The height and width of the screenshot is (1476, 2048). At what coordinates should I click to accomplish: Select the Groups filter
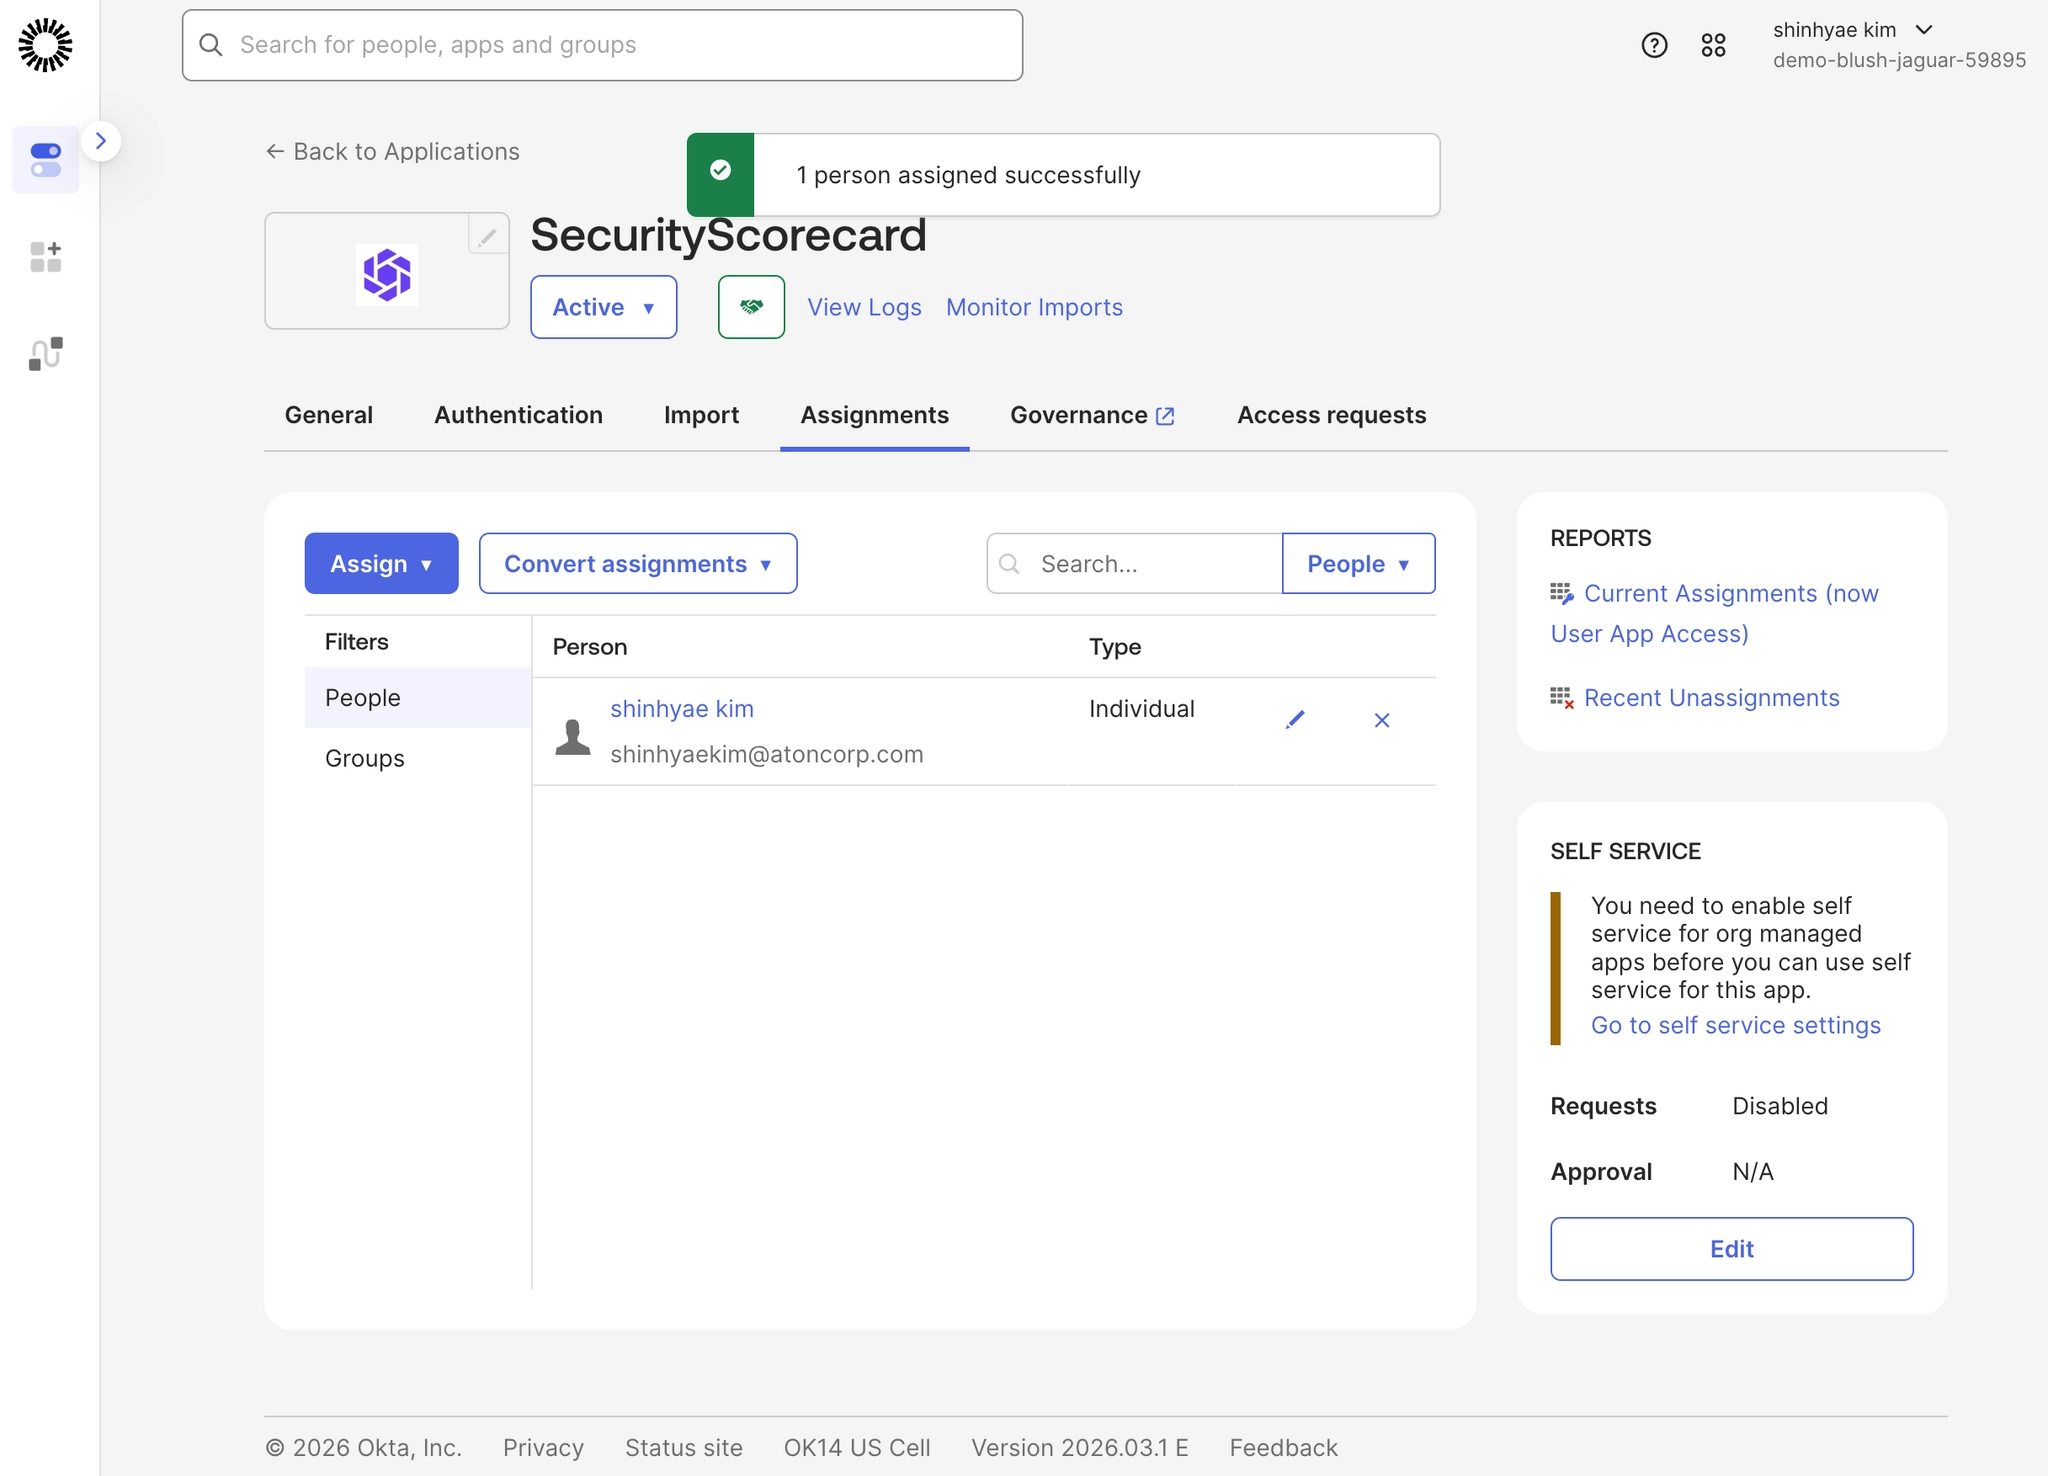(365, 758)
